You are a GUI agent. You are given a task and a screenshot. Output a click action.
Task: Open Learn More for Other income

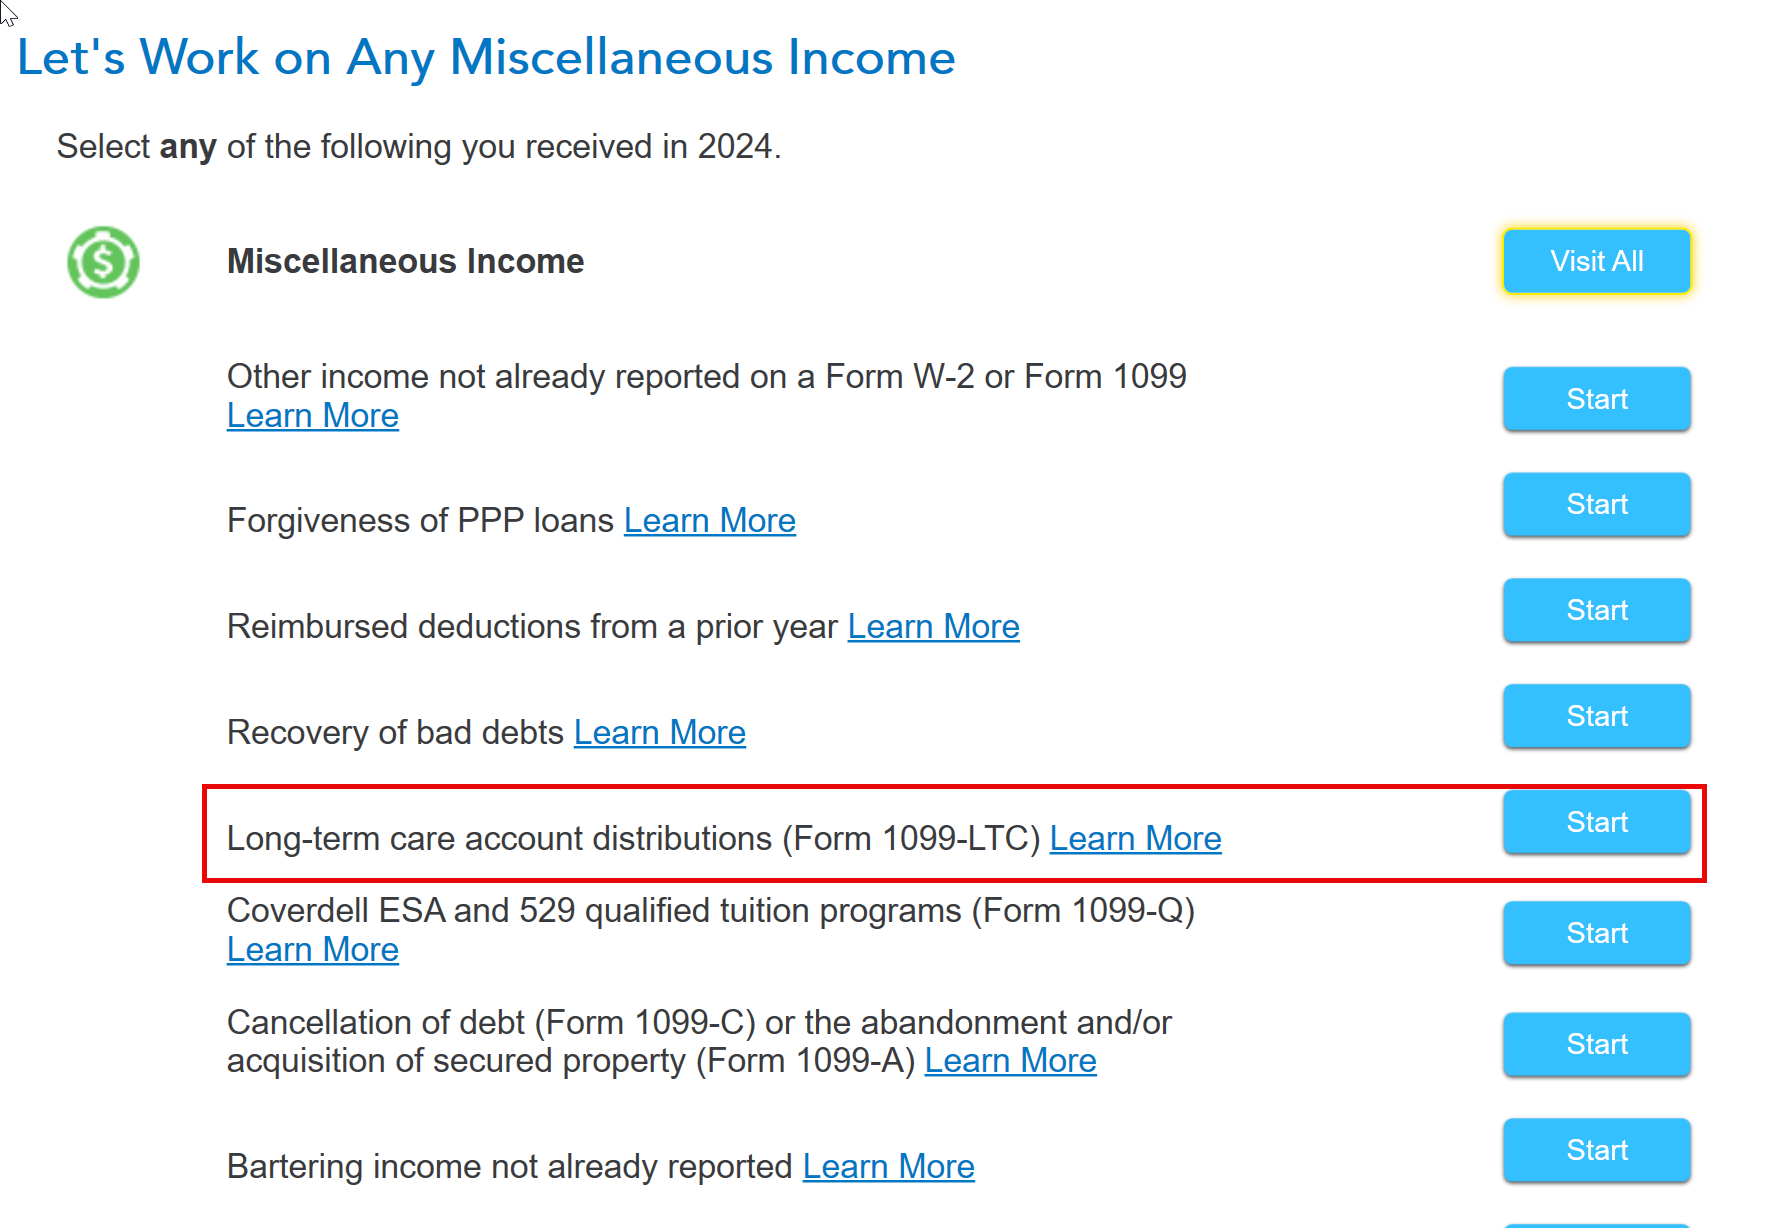313,415
